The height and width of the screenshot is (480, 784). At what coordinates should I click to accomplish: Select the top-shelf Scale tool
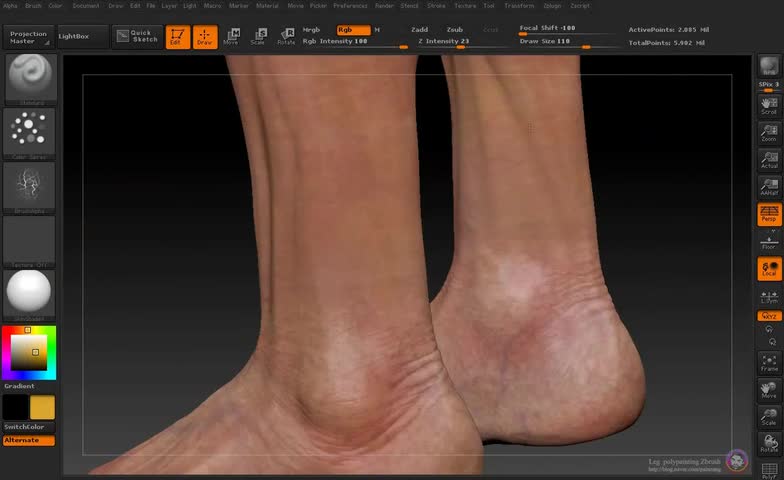click(x=258, y=37)
